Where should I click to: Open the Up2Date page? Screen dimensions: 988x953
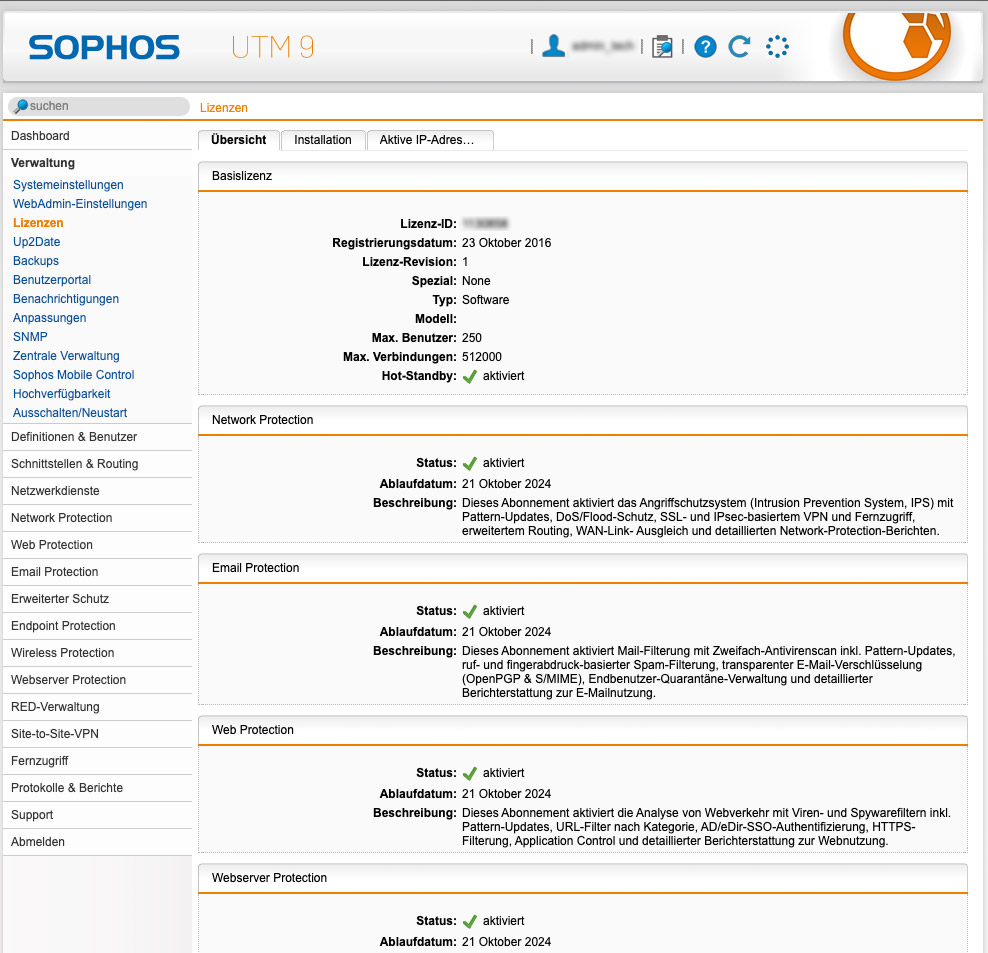(37, 241)
